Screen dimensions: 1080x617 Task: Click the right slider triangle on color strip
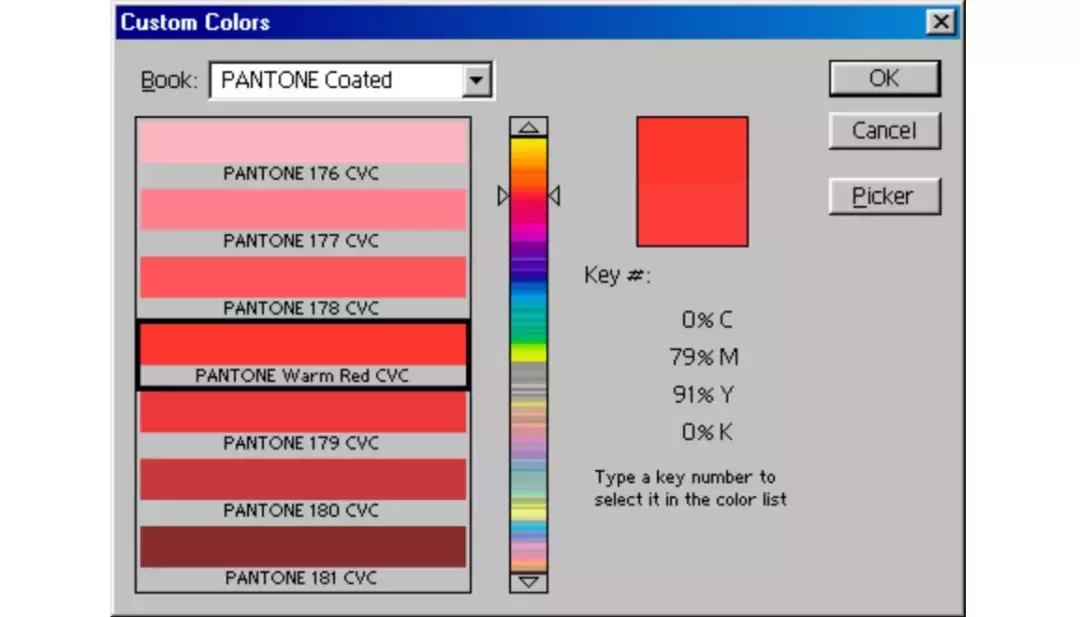coord(554,196)
